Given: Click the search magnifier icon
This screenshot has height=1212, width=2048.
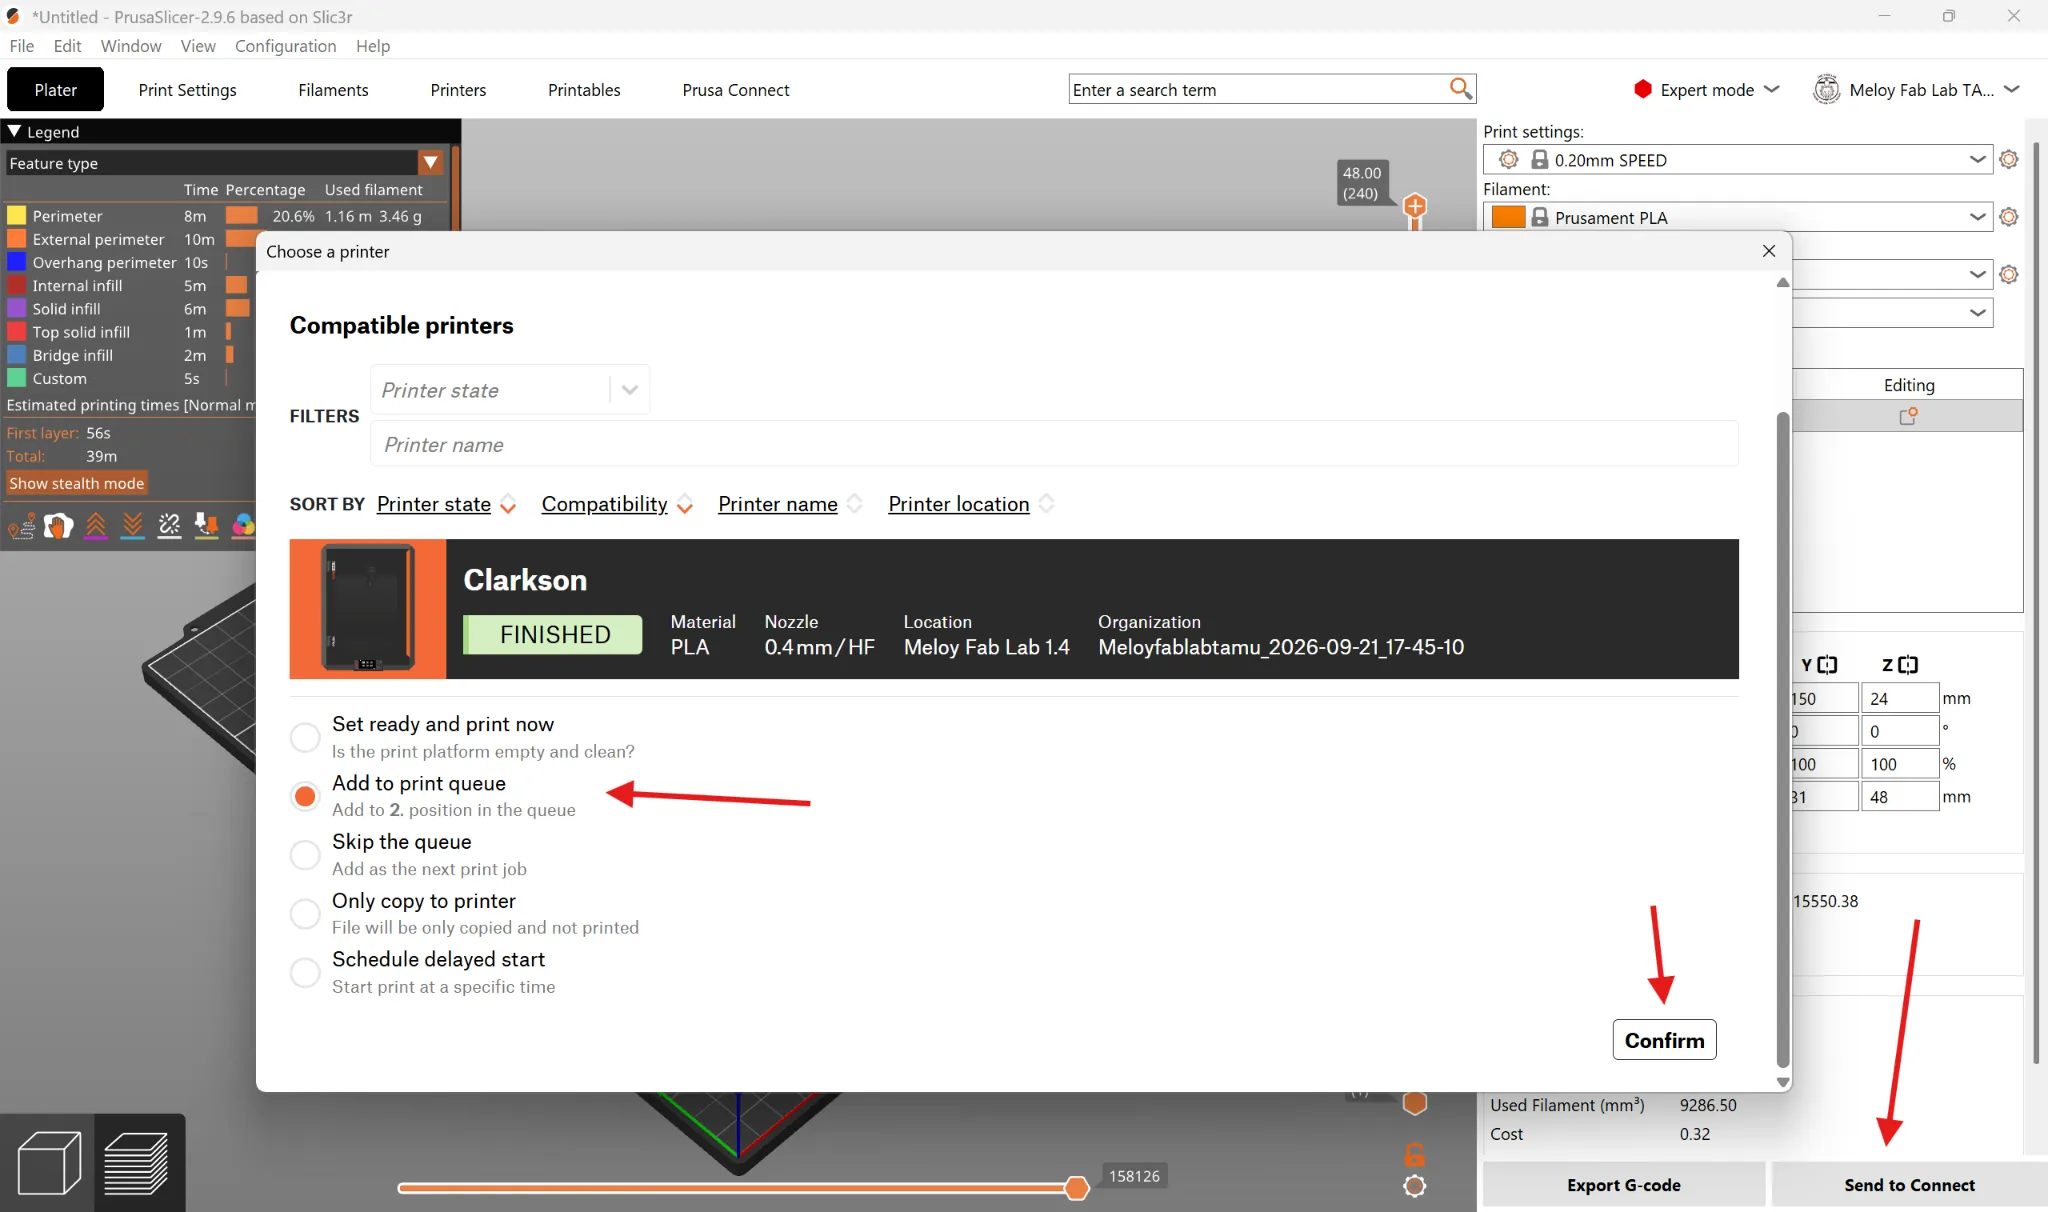Looking at the screenshot, I should coord(1461,89).
